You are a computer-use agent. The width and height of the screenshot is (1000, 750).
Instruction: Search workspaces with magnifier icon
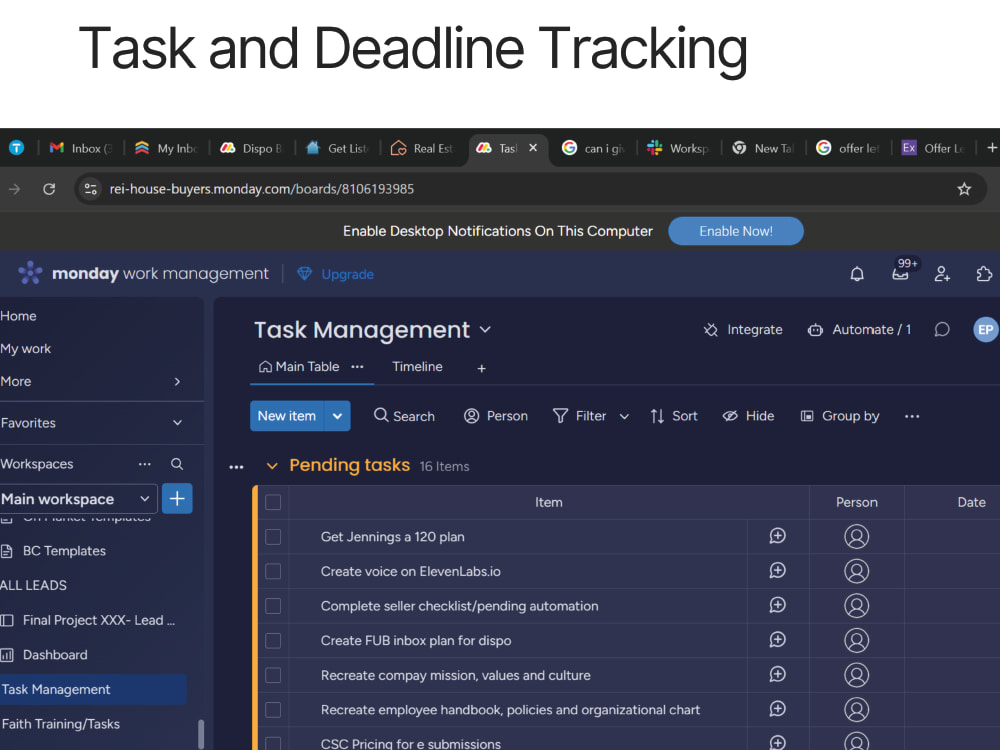coord(177,464)
